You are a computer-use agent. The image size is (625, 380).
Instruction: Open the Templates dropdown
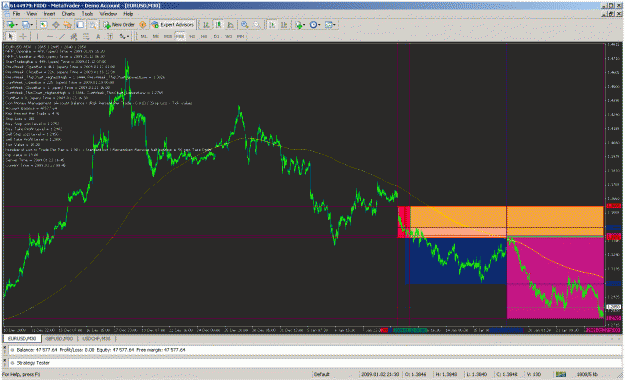pyautogui.click(x=330, y=25)
